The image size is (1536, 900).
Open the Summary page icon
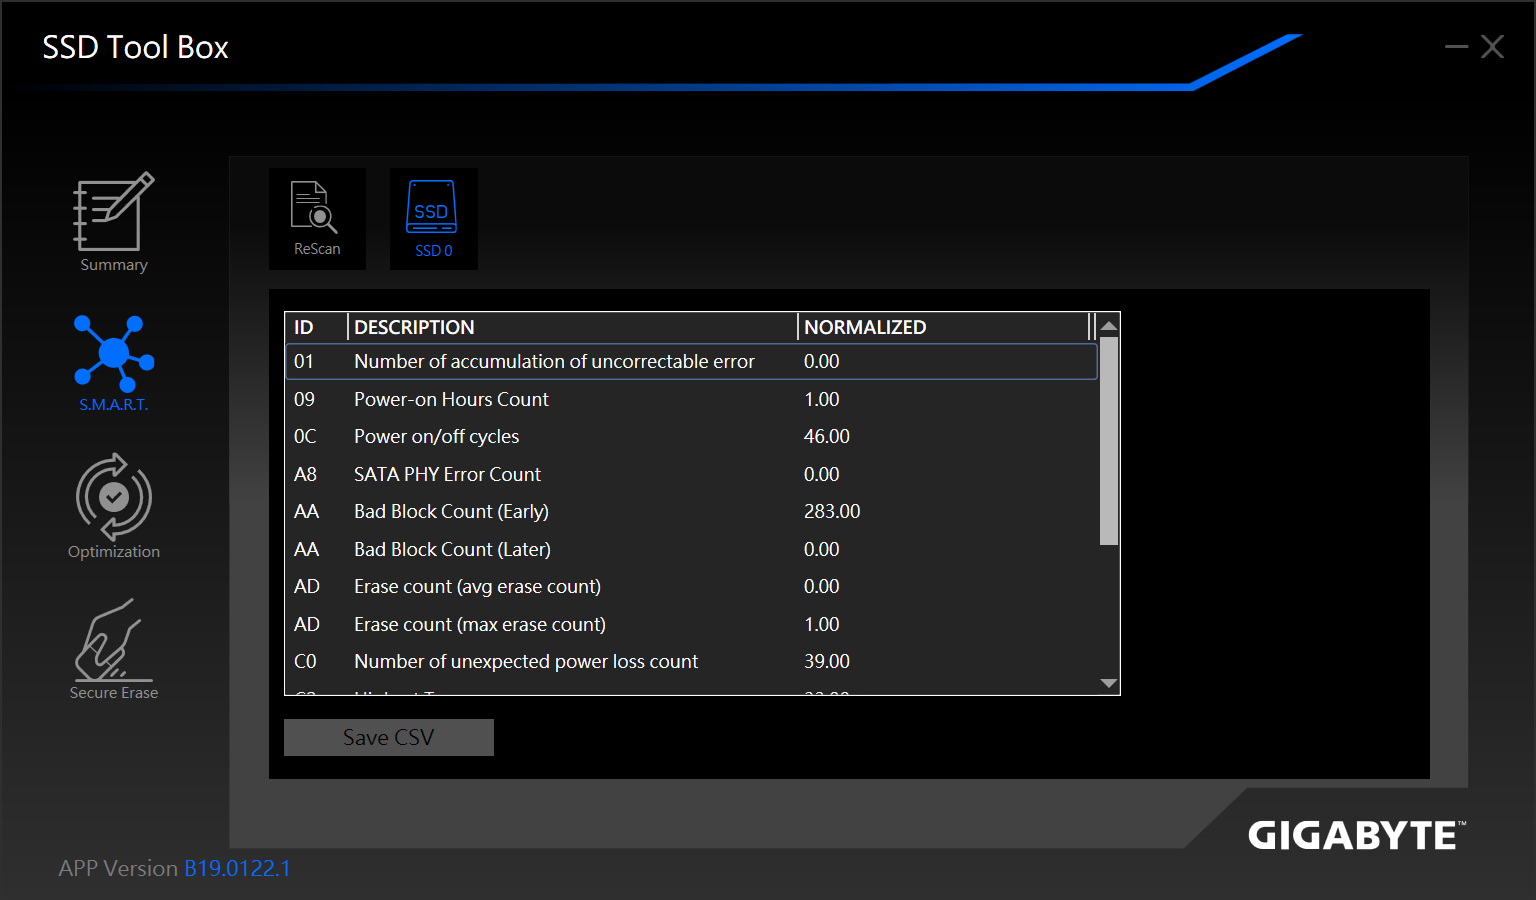click(114, 222)
